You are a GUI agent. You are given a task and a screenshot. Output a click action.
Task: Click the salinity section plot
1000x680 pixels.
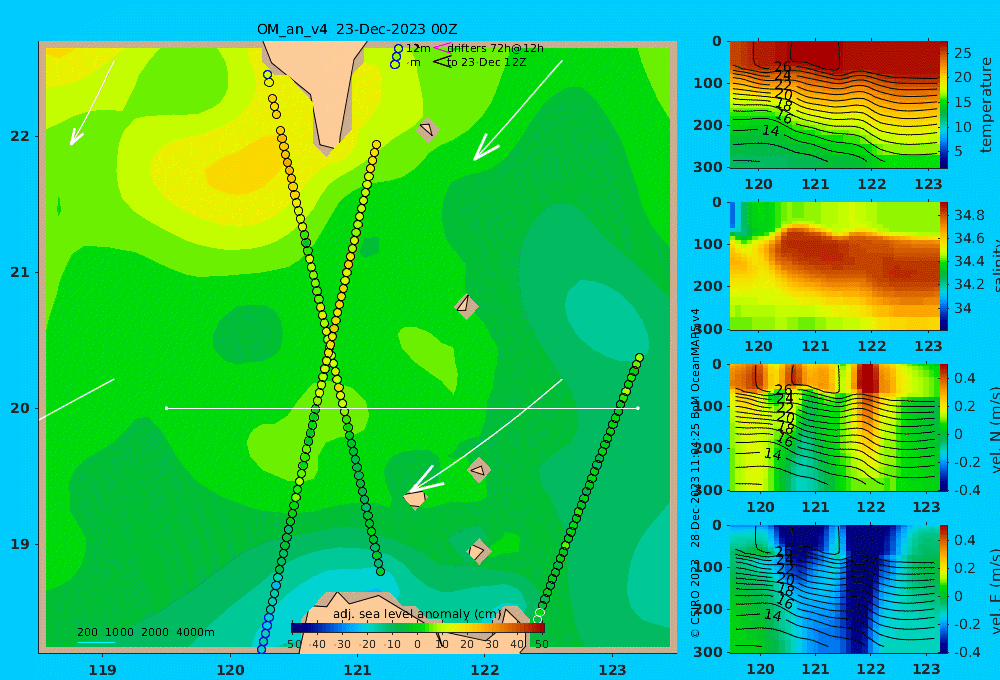(x=835, y=265)
